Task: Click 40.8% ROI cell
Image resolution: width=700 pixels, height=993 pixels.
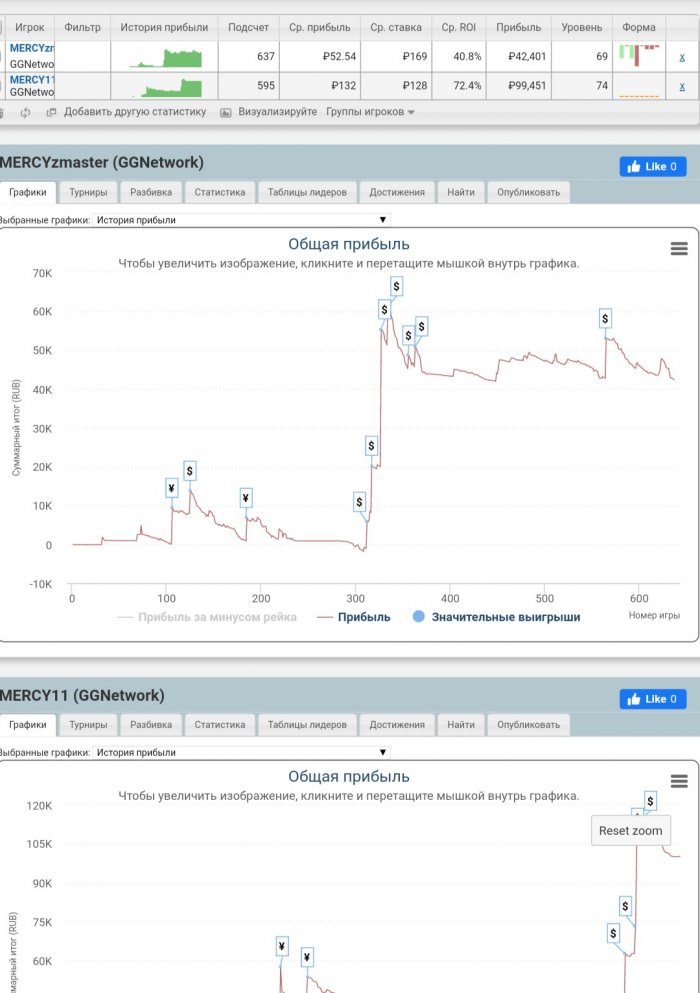Action: [459, 56]
